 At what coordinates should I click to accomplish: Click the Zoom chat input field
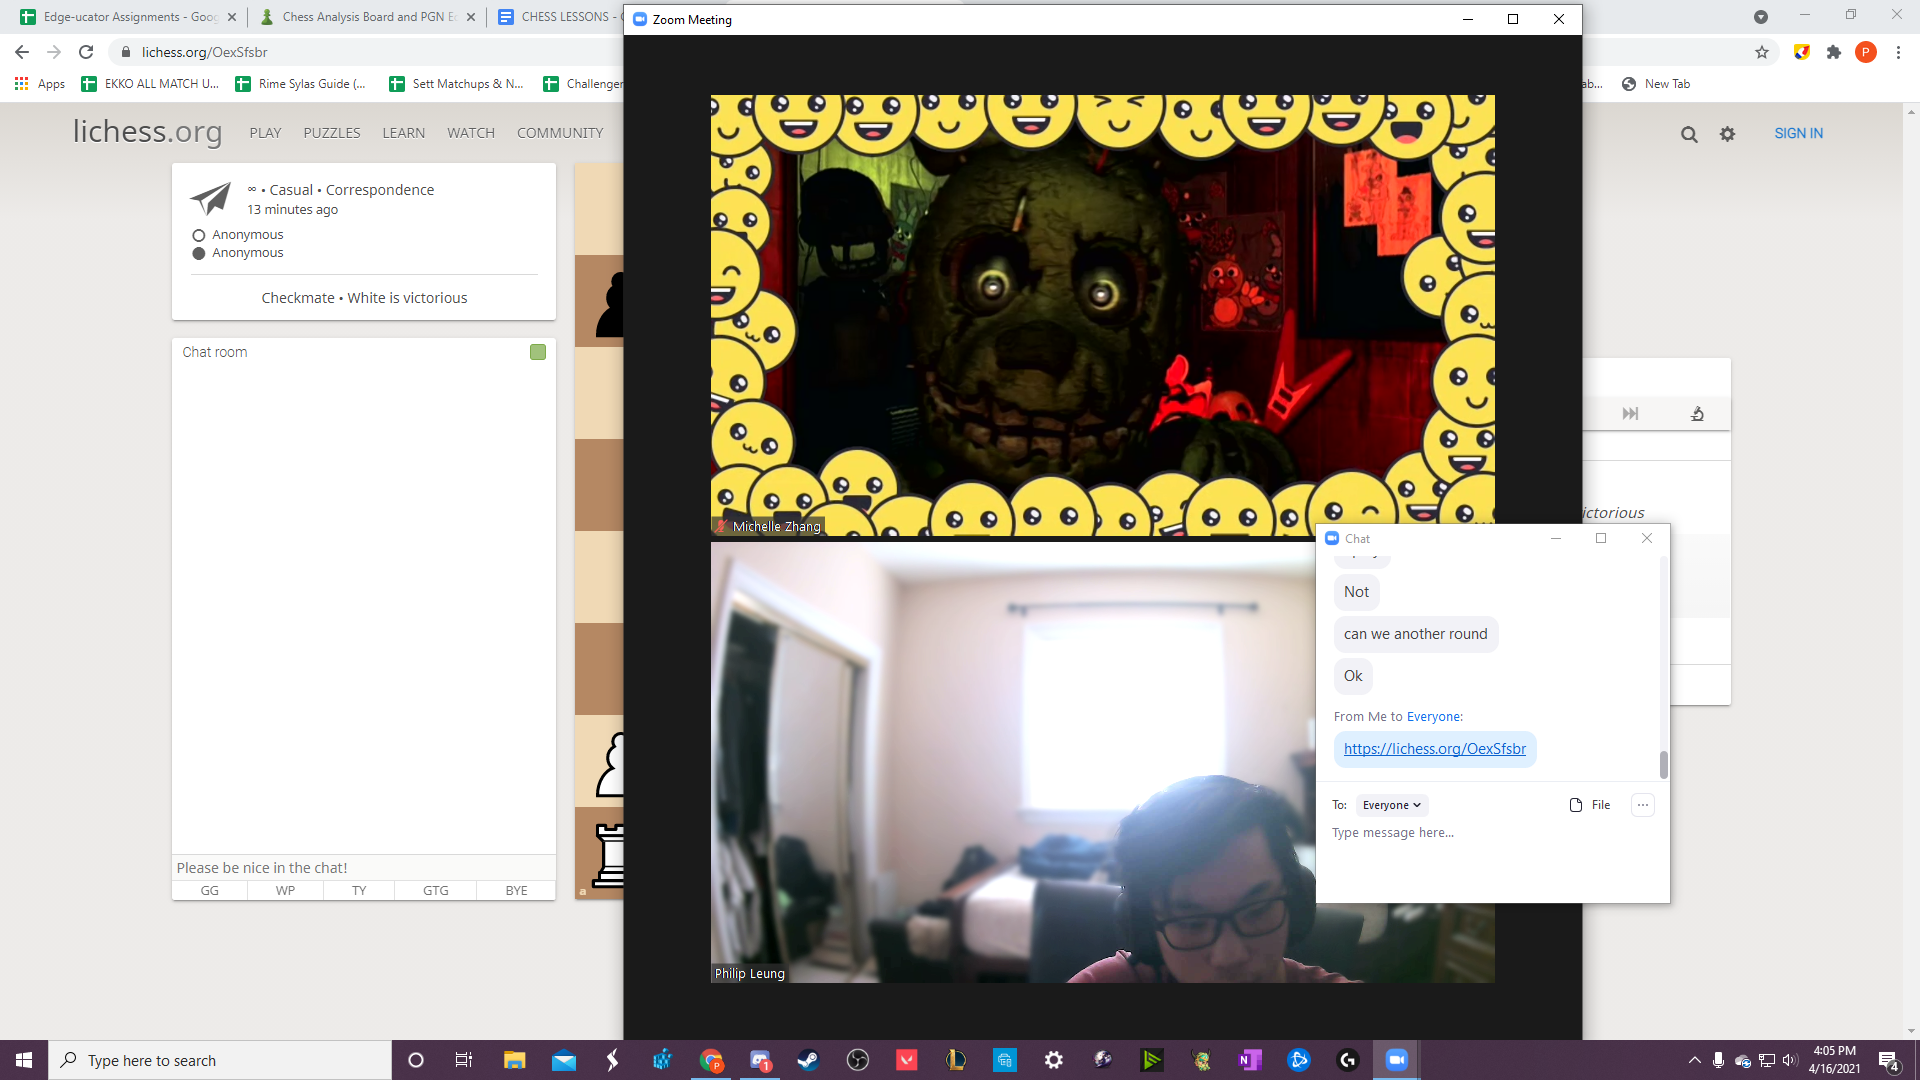click(1393, 832)
